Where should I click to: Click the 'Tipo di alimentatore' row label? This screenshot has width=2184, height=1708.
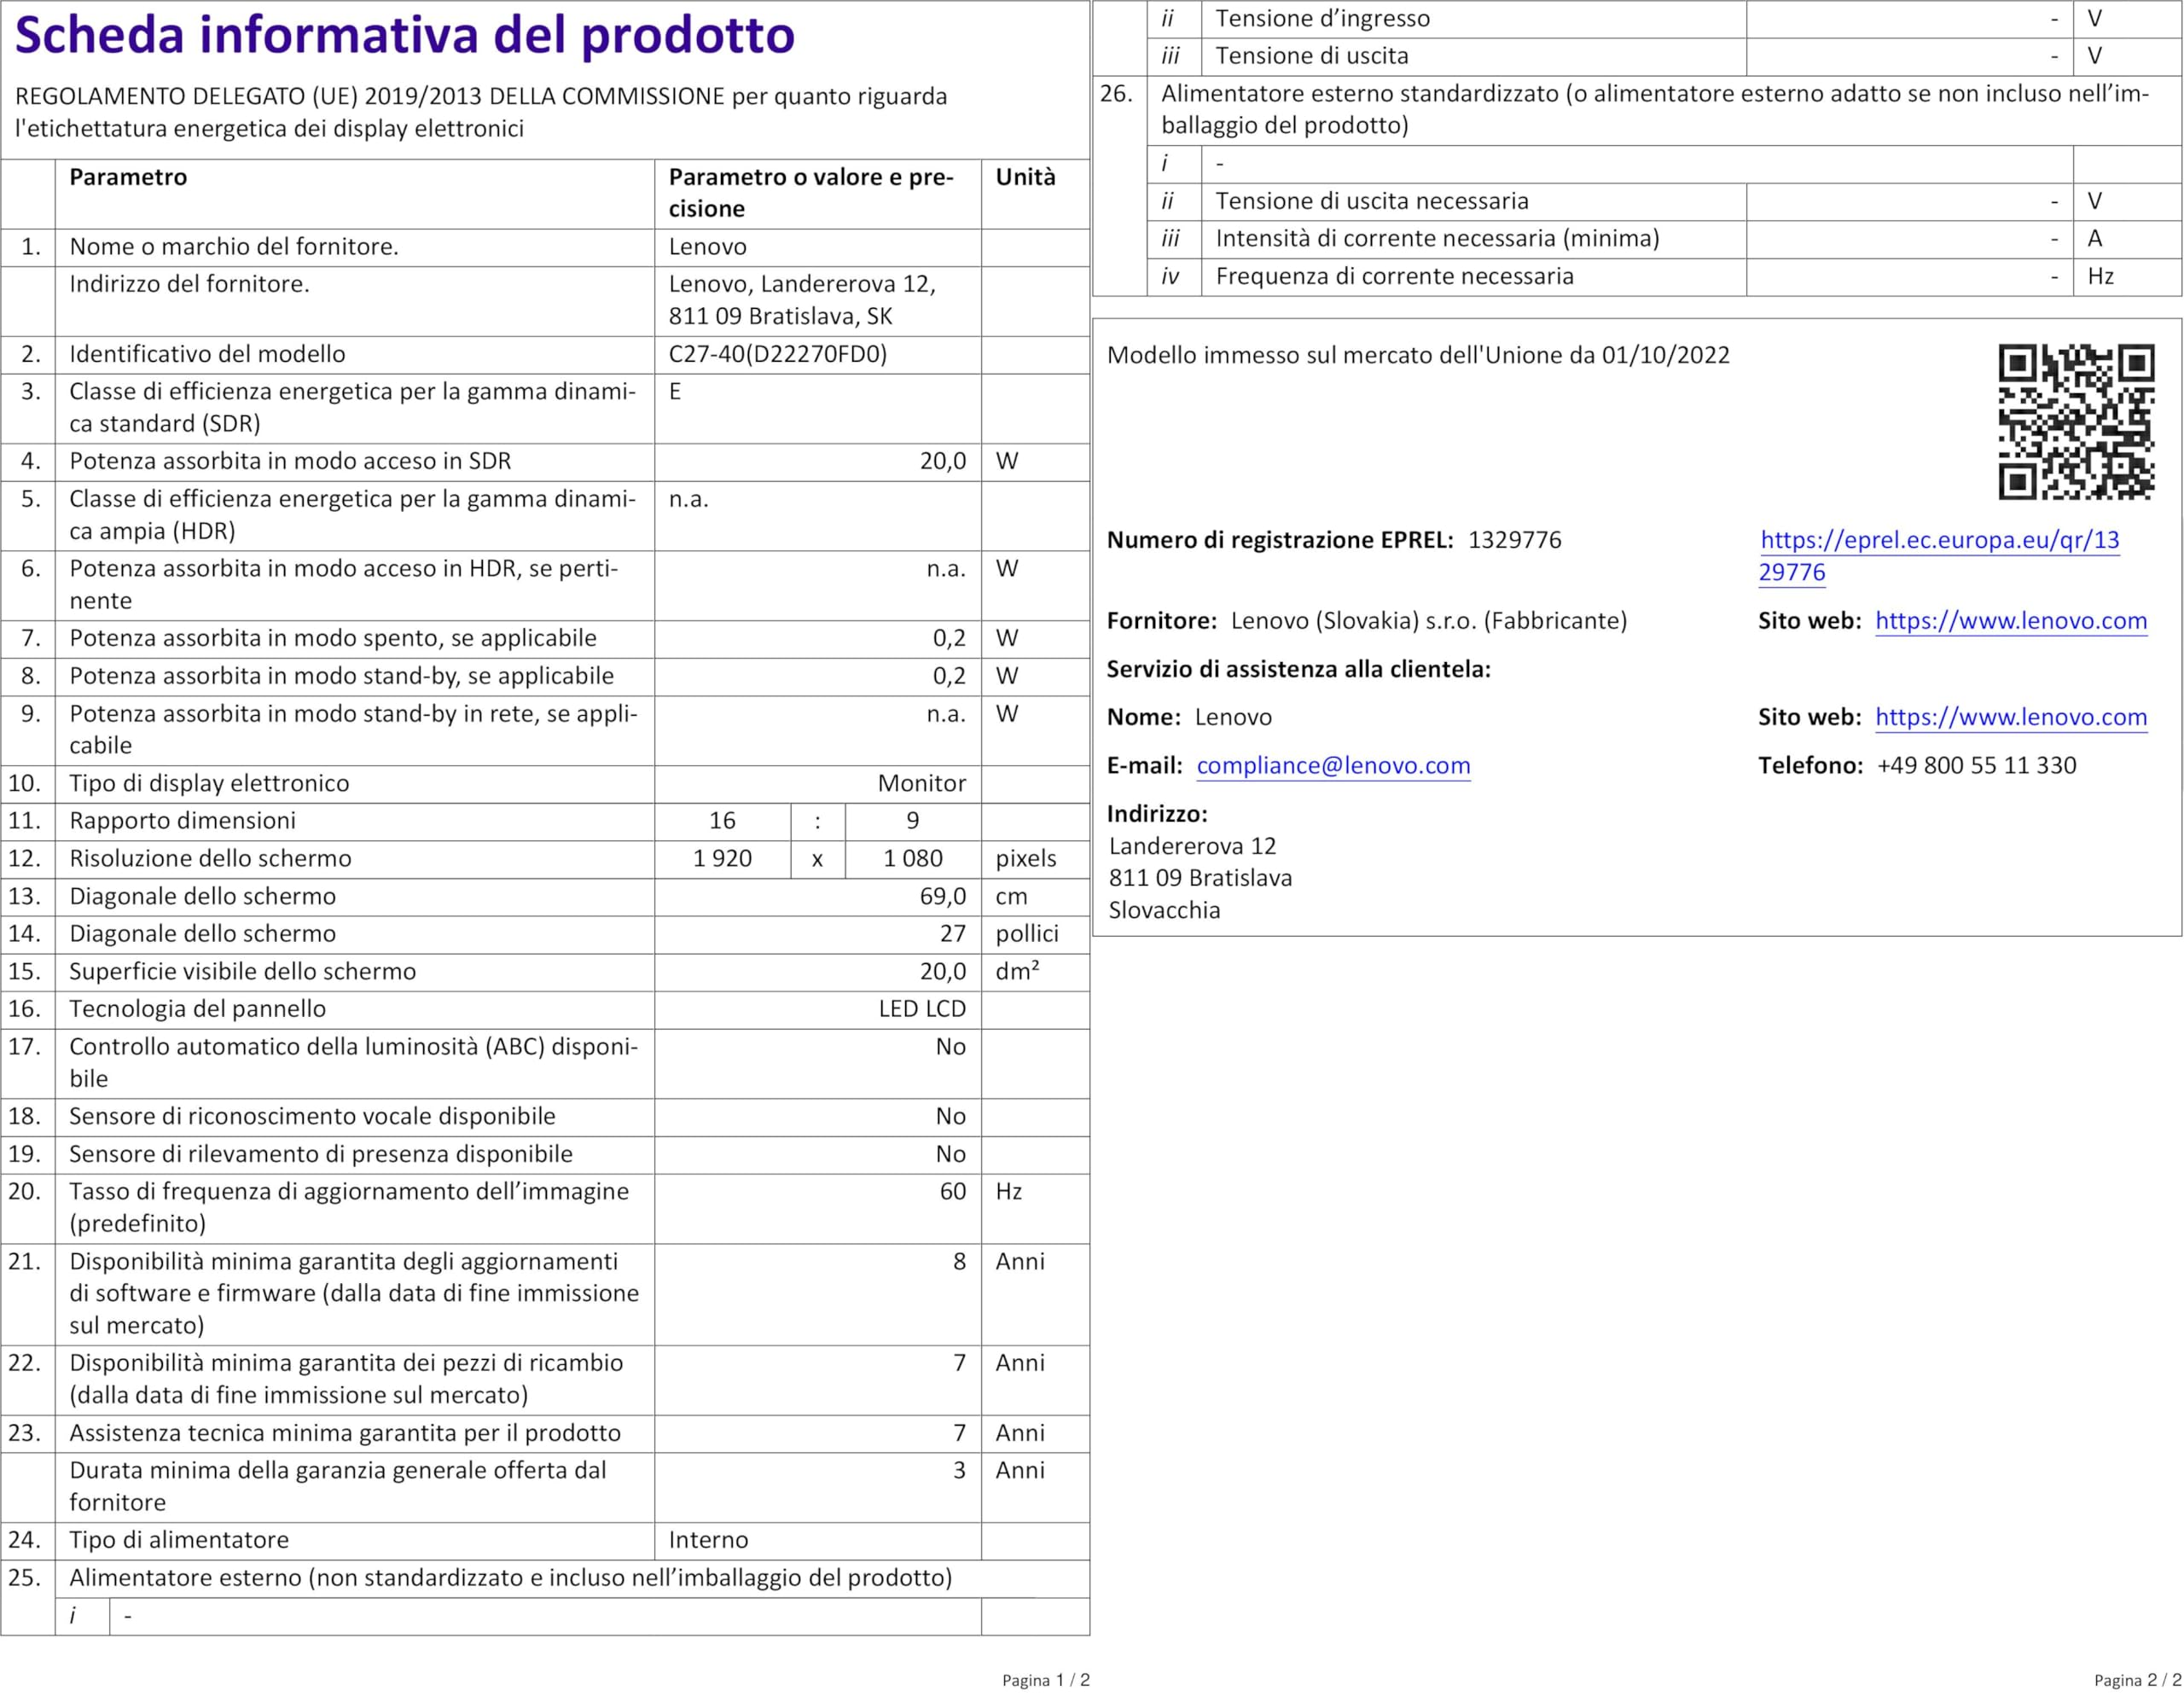pyautogui.click(x=179, y=1540)
